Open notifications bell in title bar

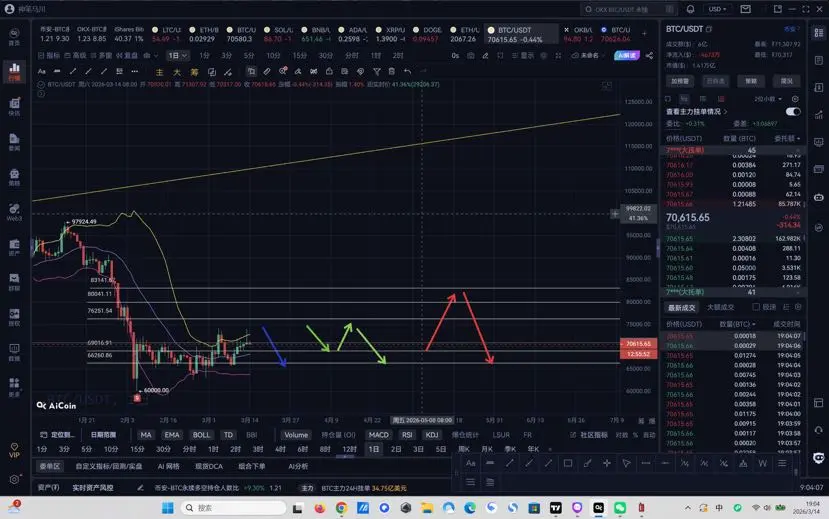[690, 9]
